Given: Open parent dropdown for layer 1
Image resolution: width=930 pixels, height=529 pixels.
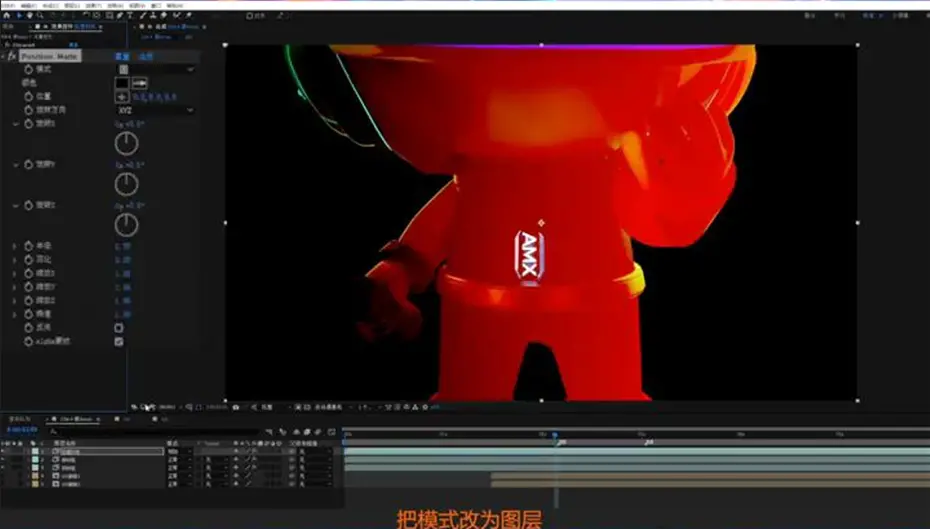Looking at the screenshot, I should click(314, 451).
